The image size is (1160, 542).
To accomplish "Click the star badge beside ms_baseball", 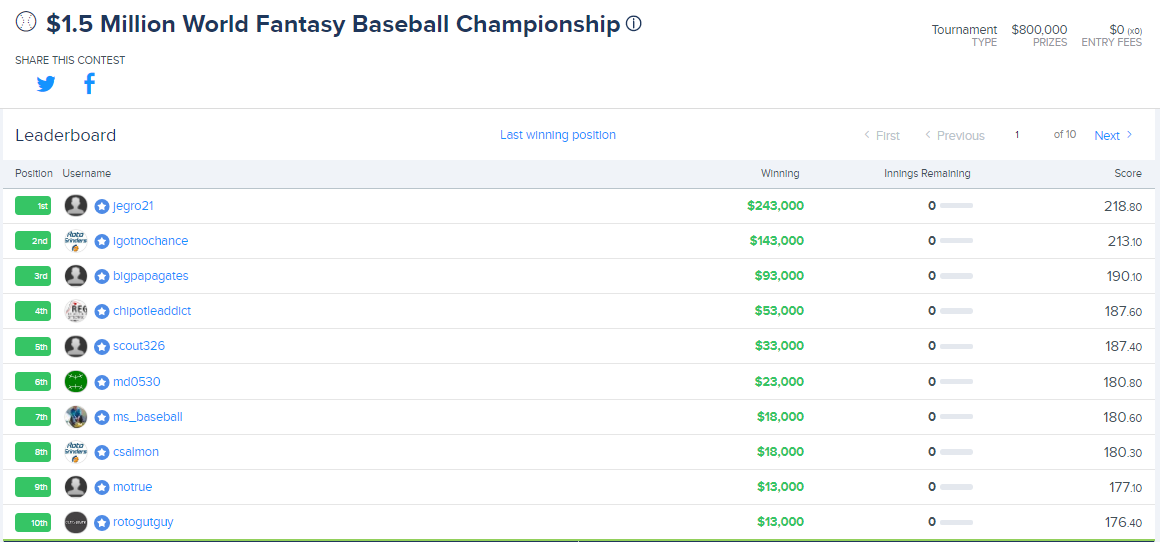I will point(102,417).
